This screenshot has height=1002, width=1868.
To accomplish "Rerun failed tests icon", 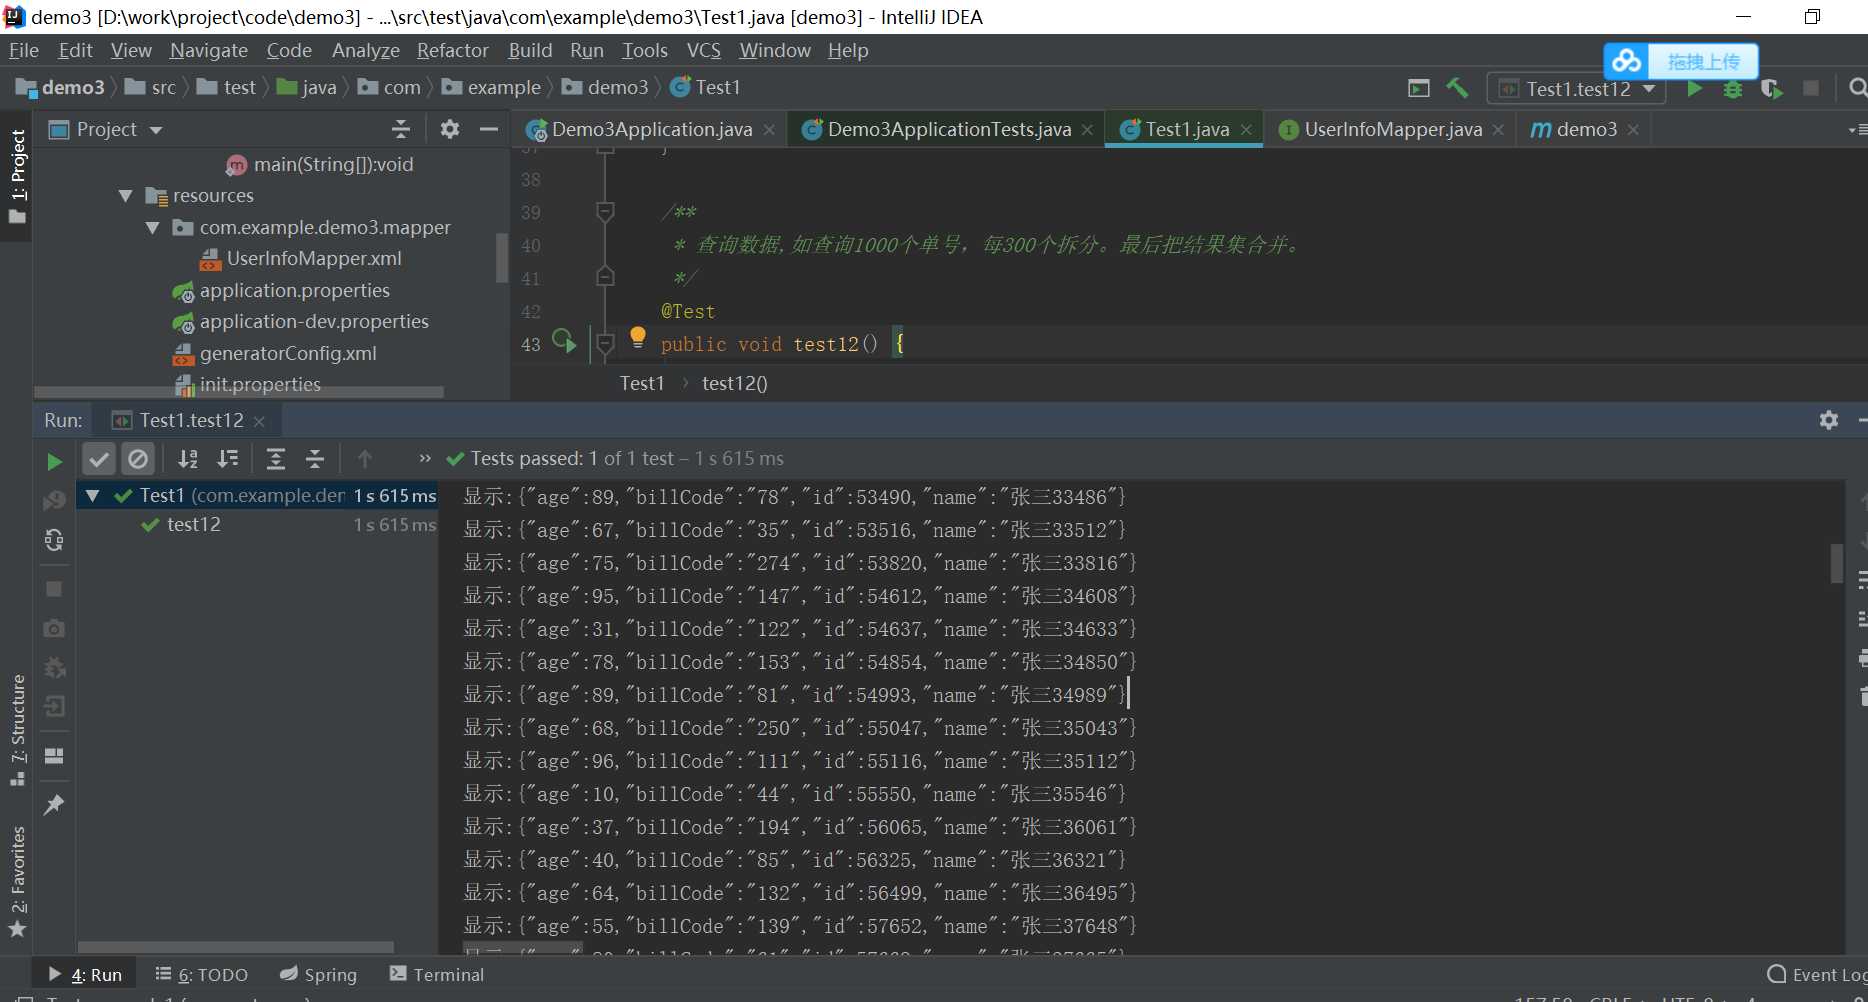I will pyautogui.click(x=54, y=500).
